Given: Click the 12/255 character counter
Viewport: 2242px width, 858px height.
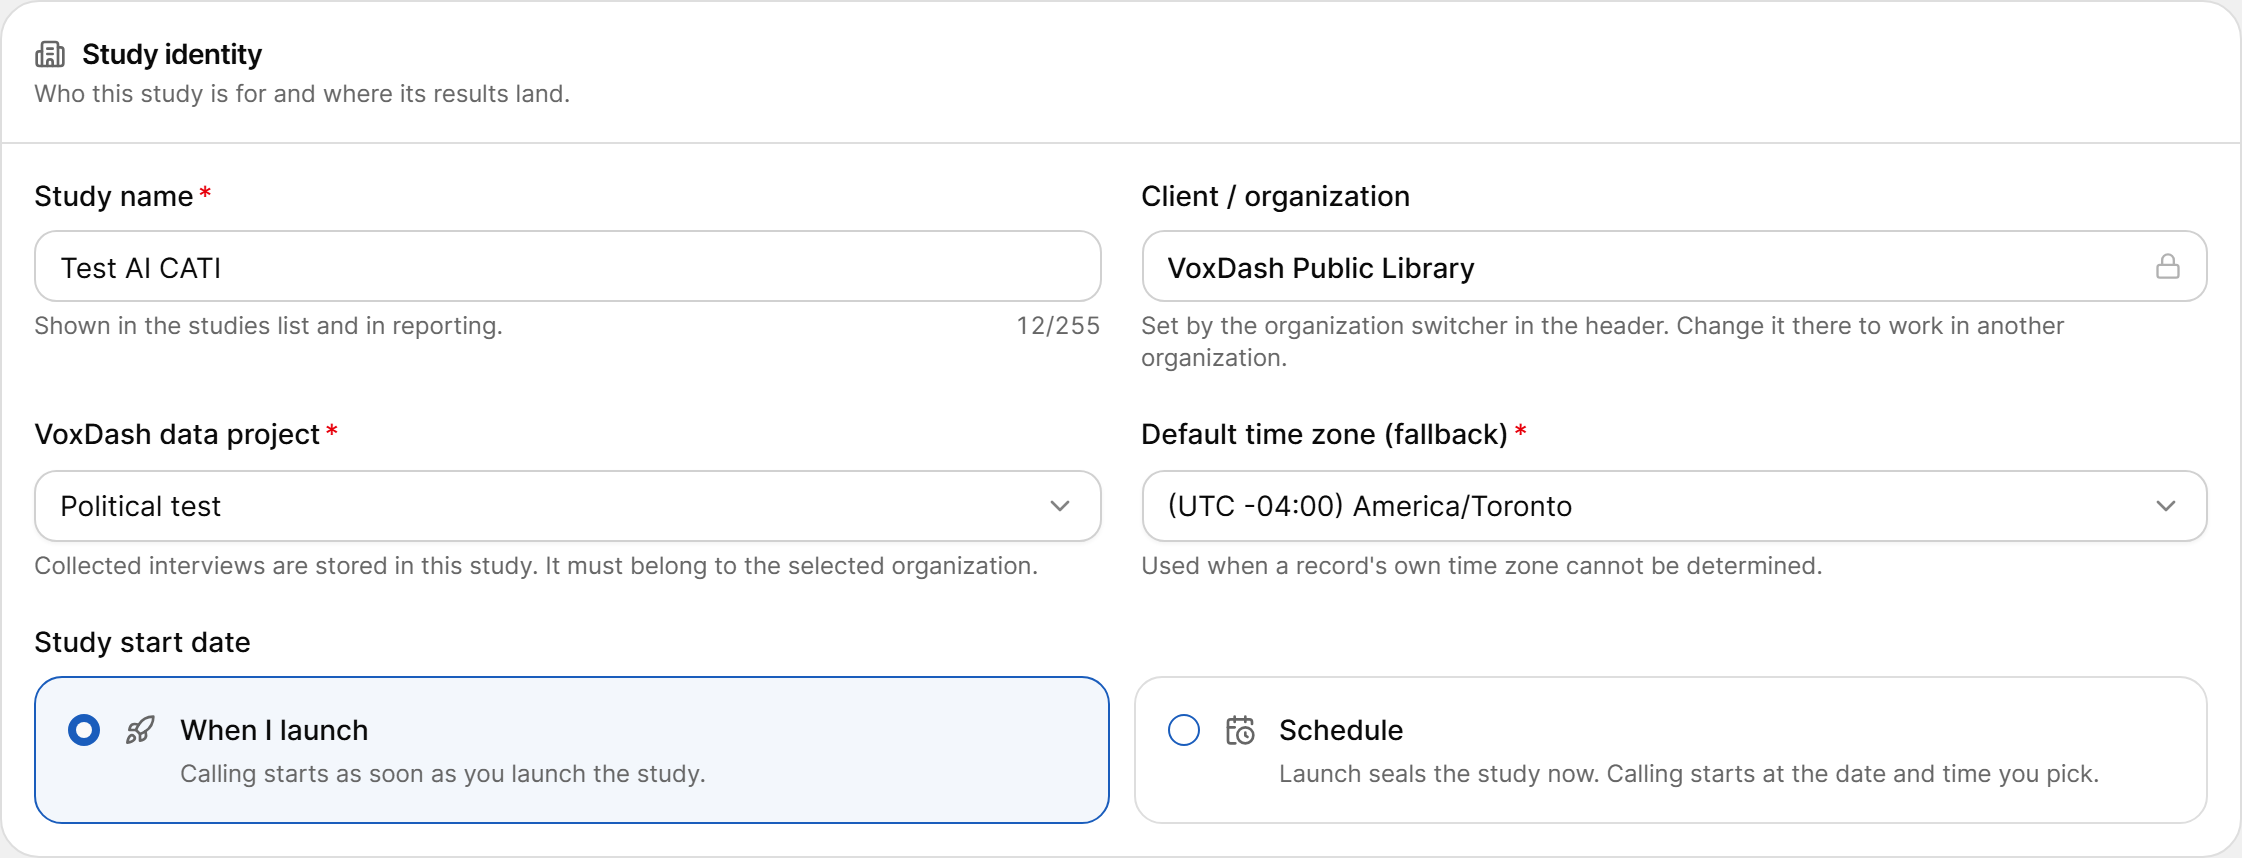Looking at the screenshot, I should 1058,326.
